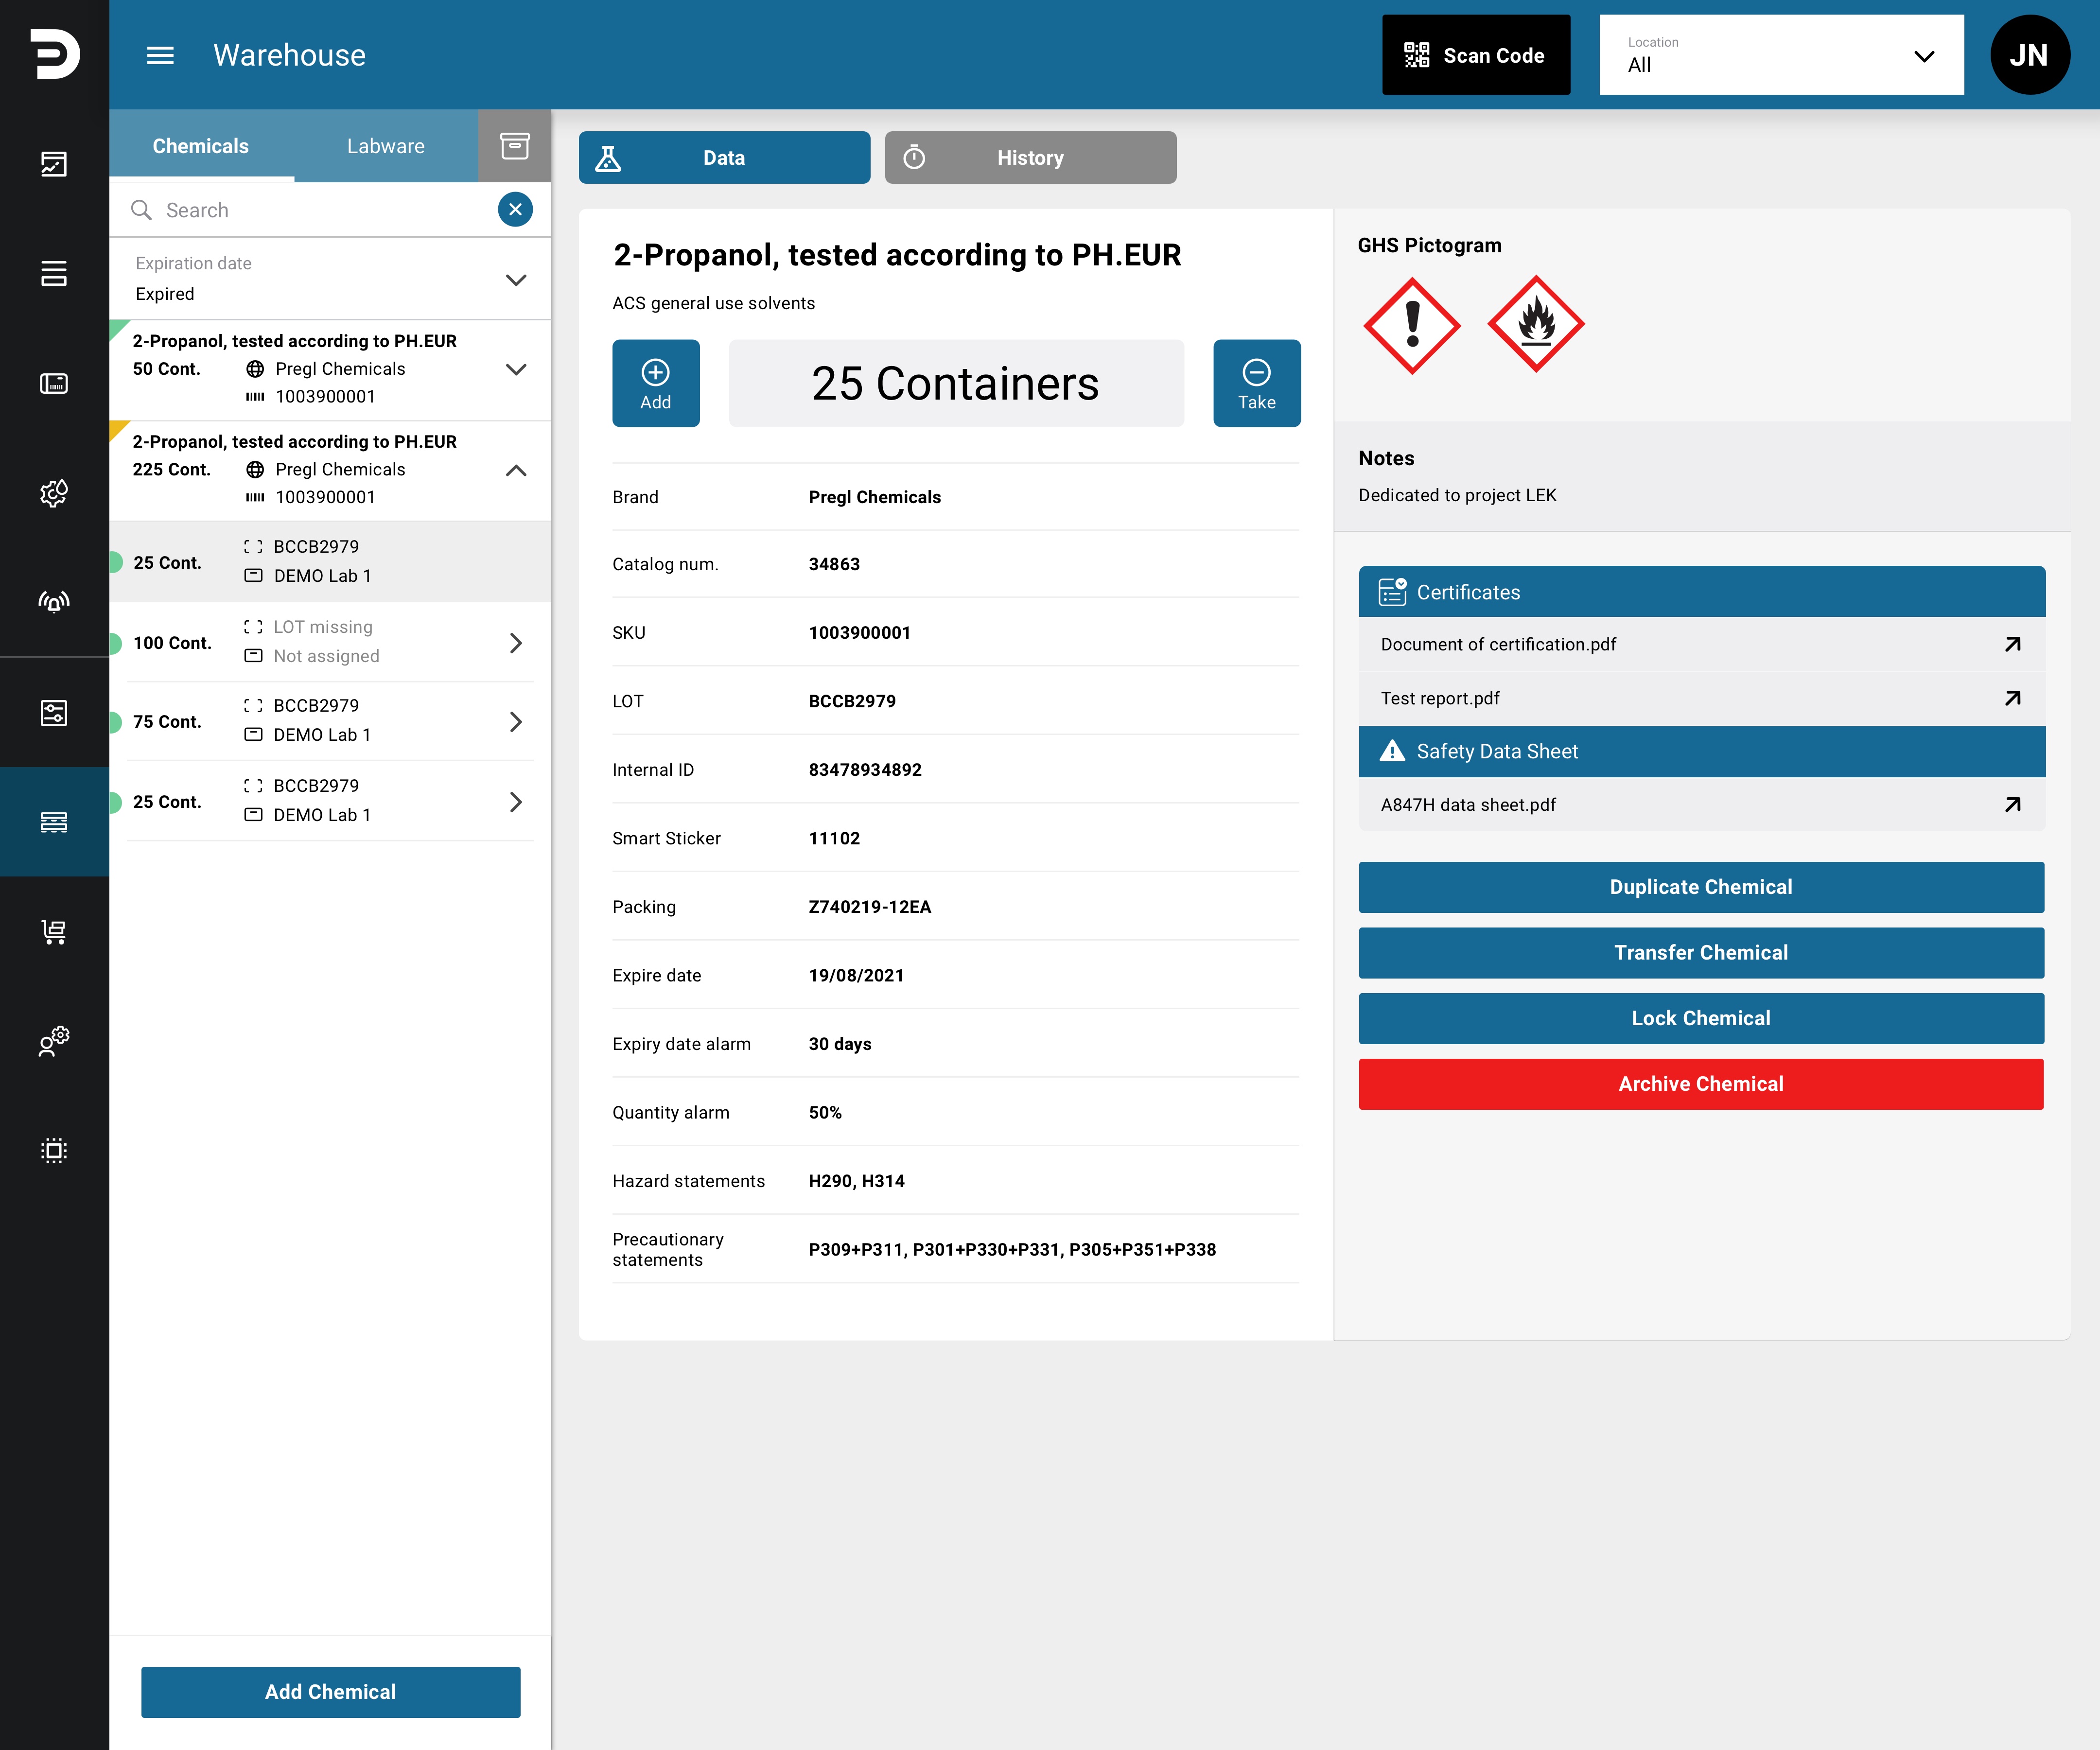Click the Take containers minus button
Screen dimensions: 2100x1750
coord(1256,383)
